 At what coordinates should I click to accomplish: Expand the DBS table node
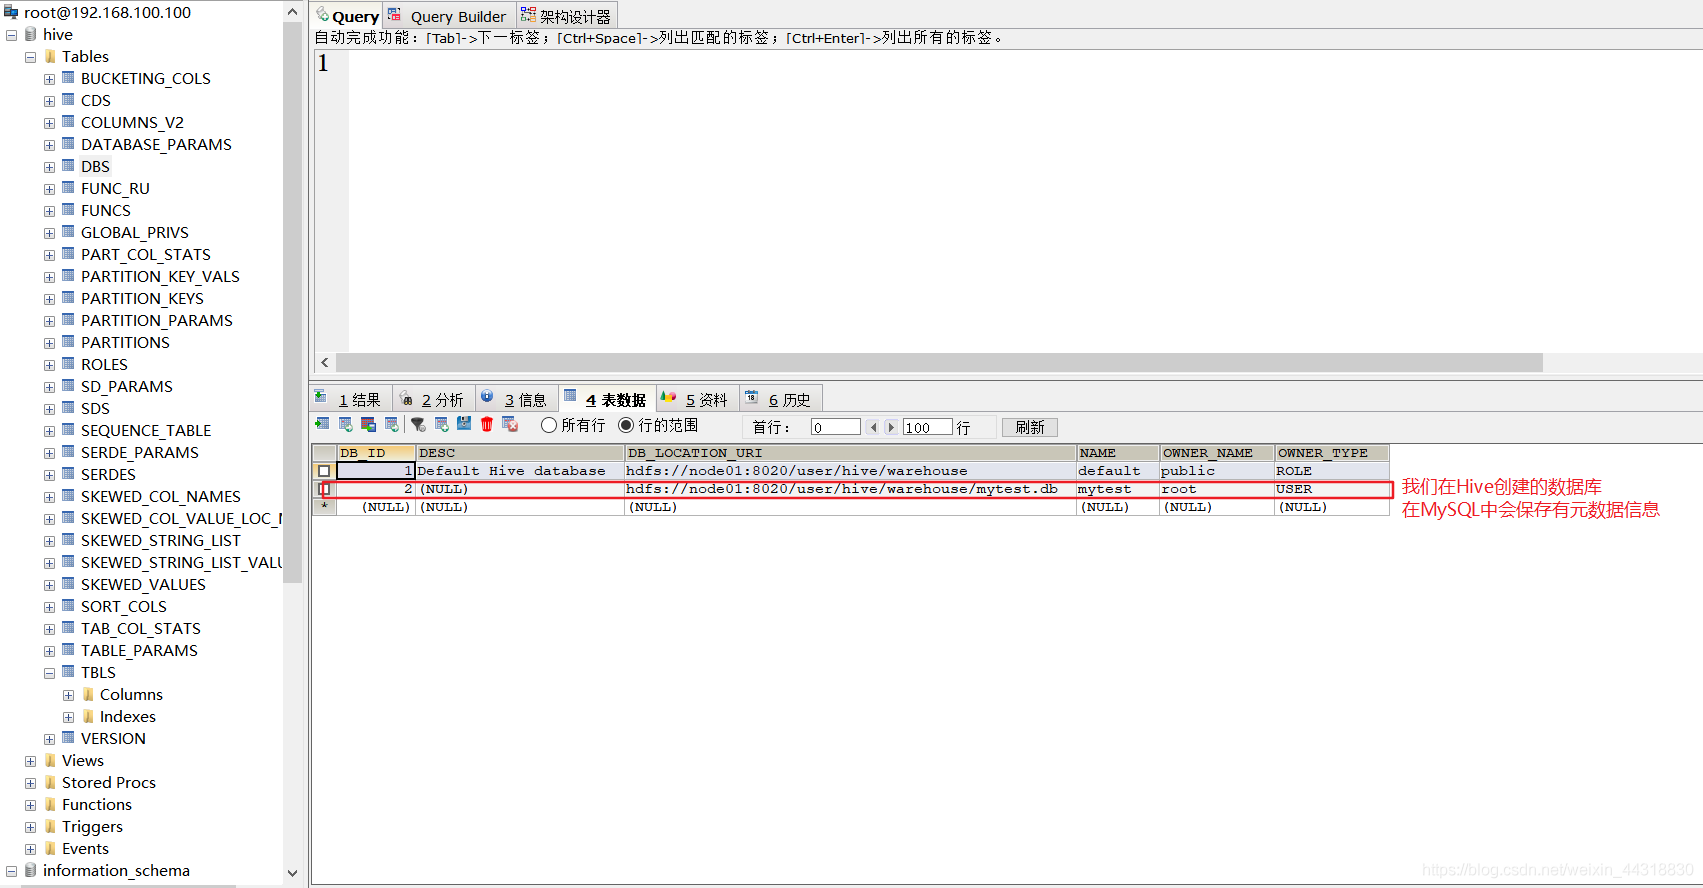49,167
